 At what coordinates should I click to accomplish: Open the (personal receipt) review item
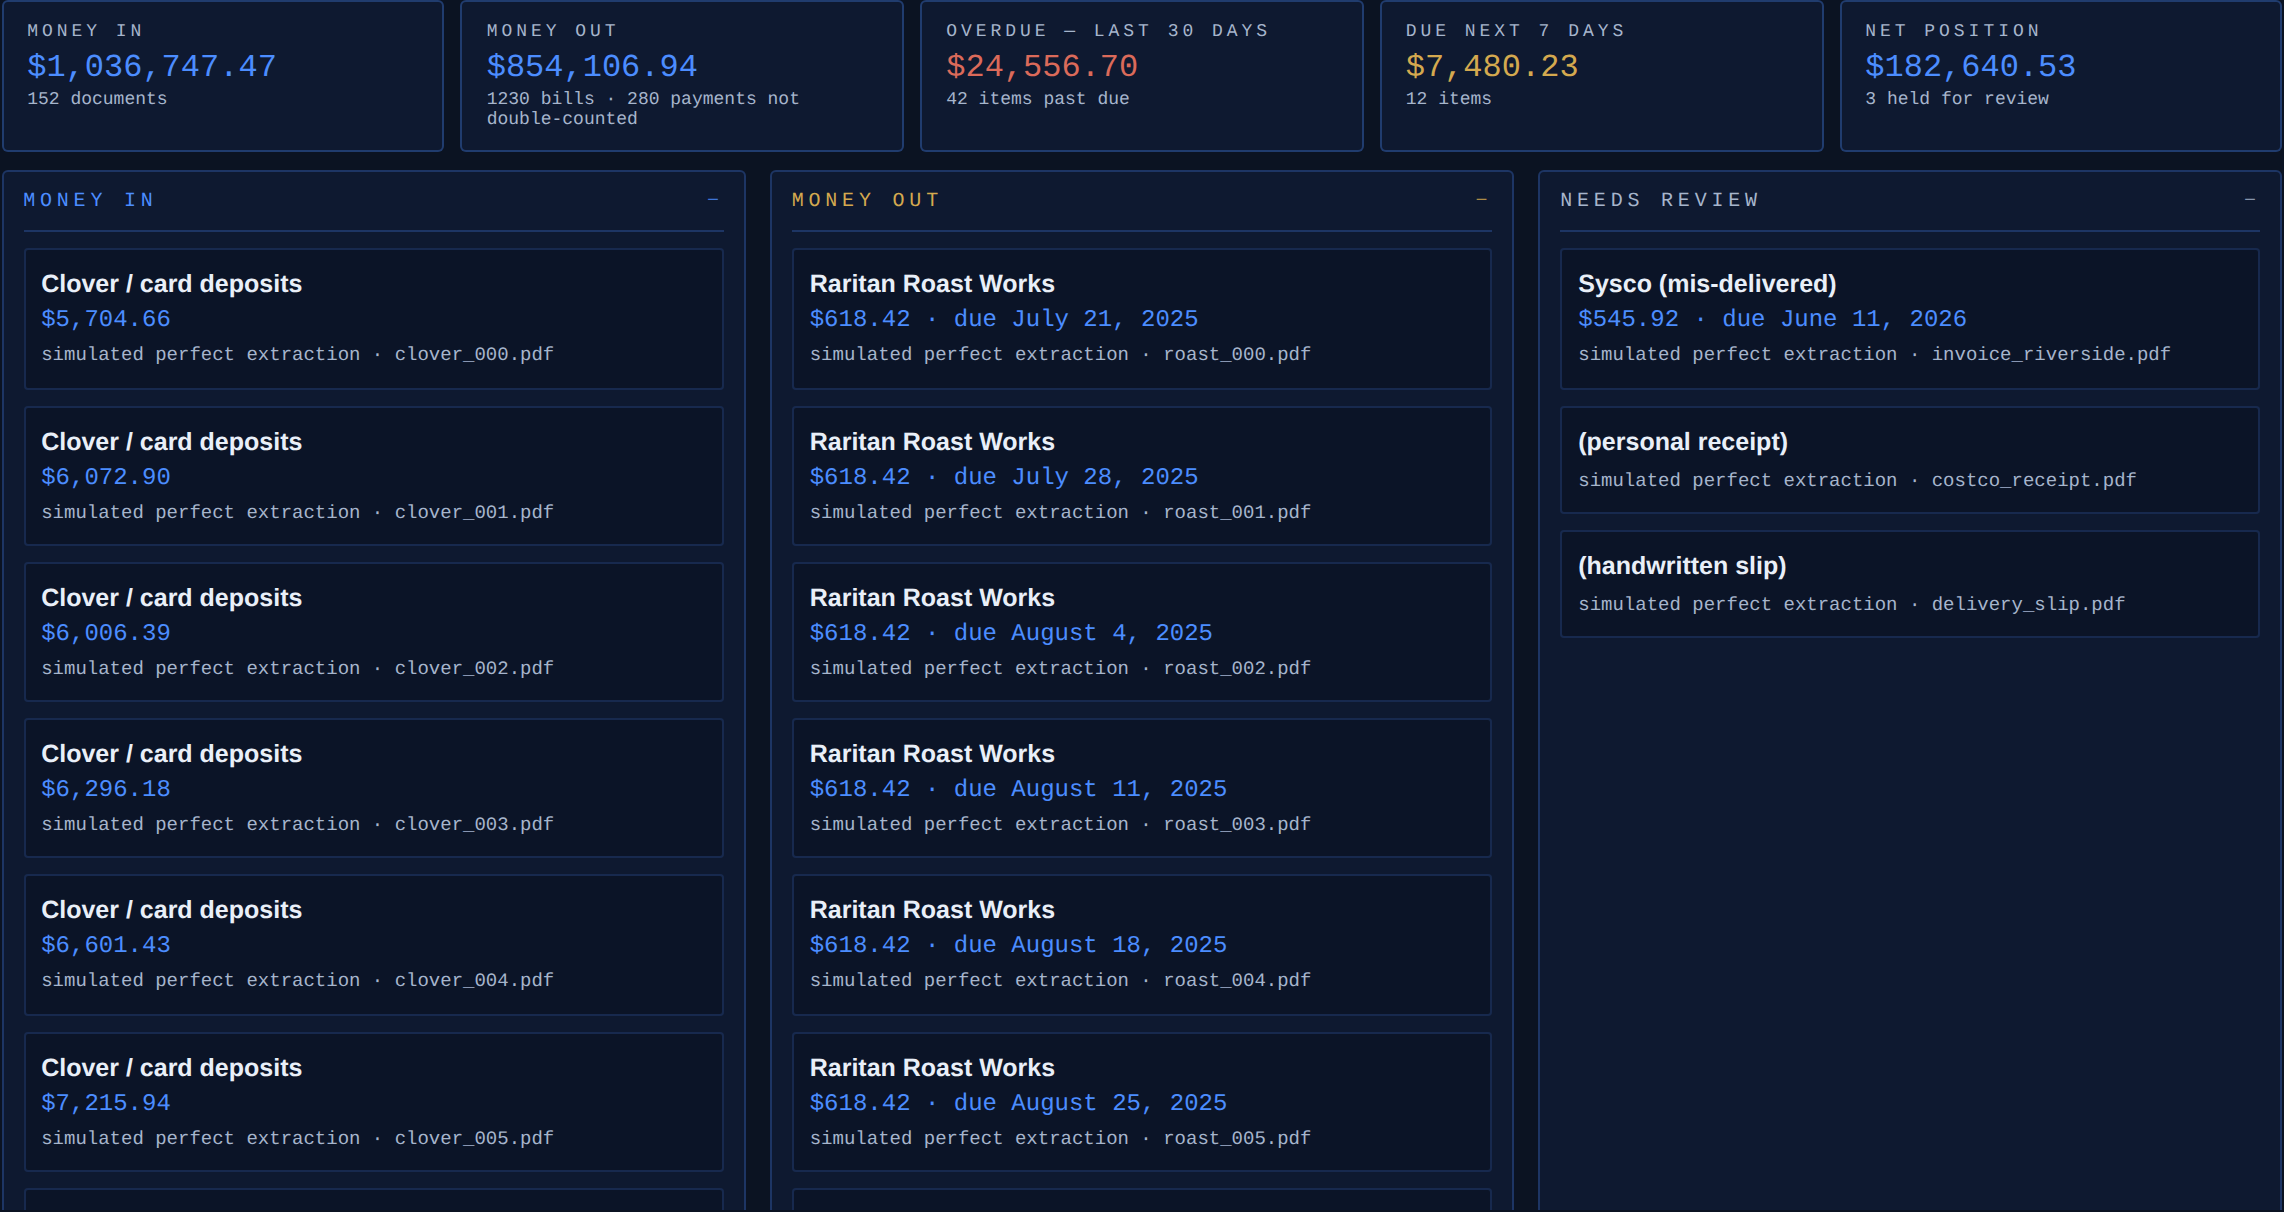[1909, 460]
